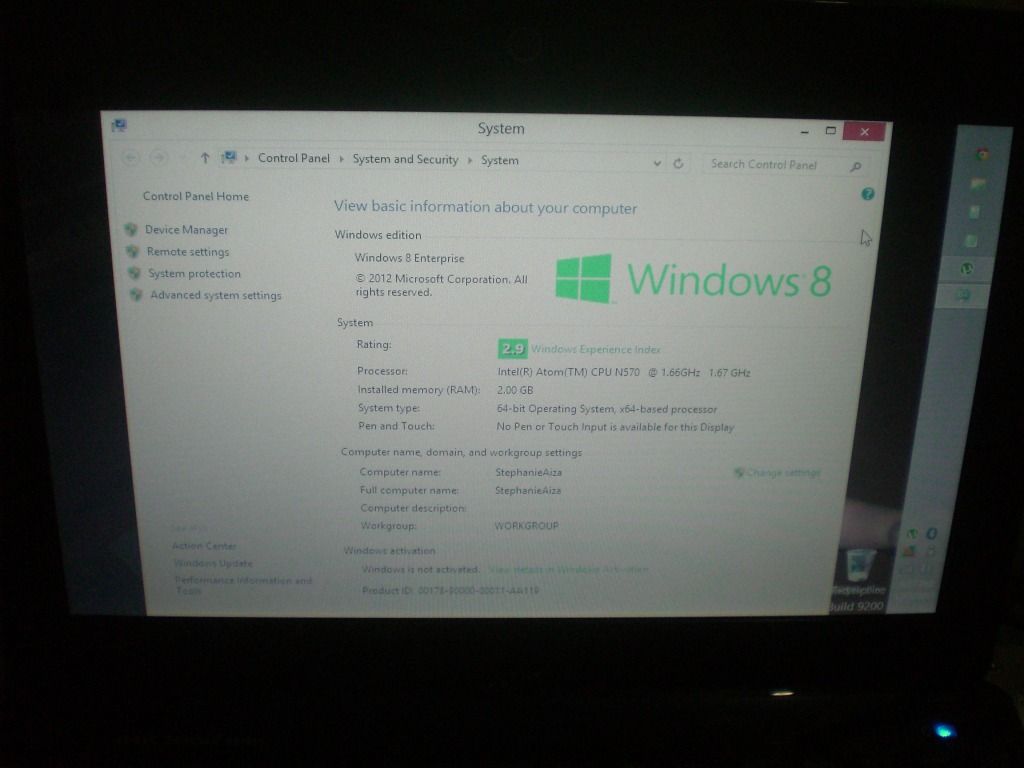Expand the chevron after Control Panel breadcrumb

click(x=342, y=159)
